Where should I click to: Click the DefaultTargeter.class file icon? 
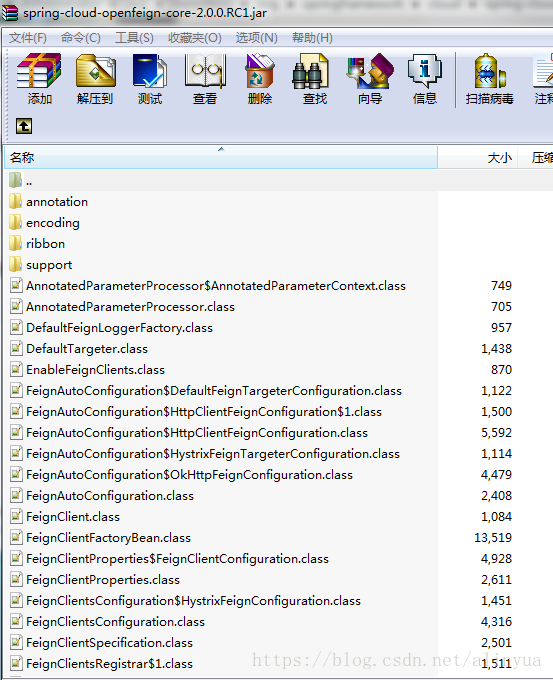[16, 348]
